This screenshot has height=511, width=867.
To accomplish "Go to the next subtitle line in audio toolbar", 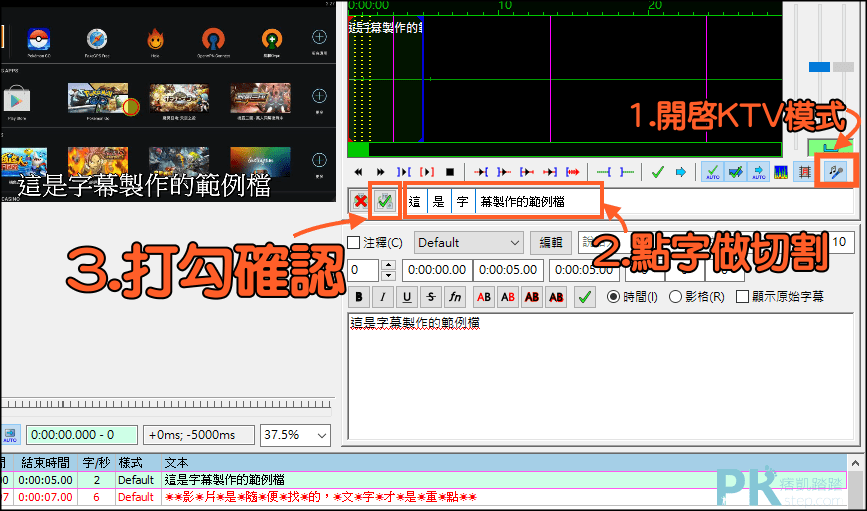I will pos(380,172).
